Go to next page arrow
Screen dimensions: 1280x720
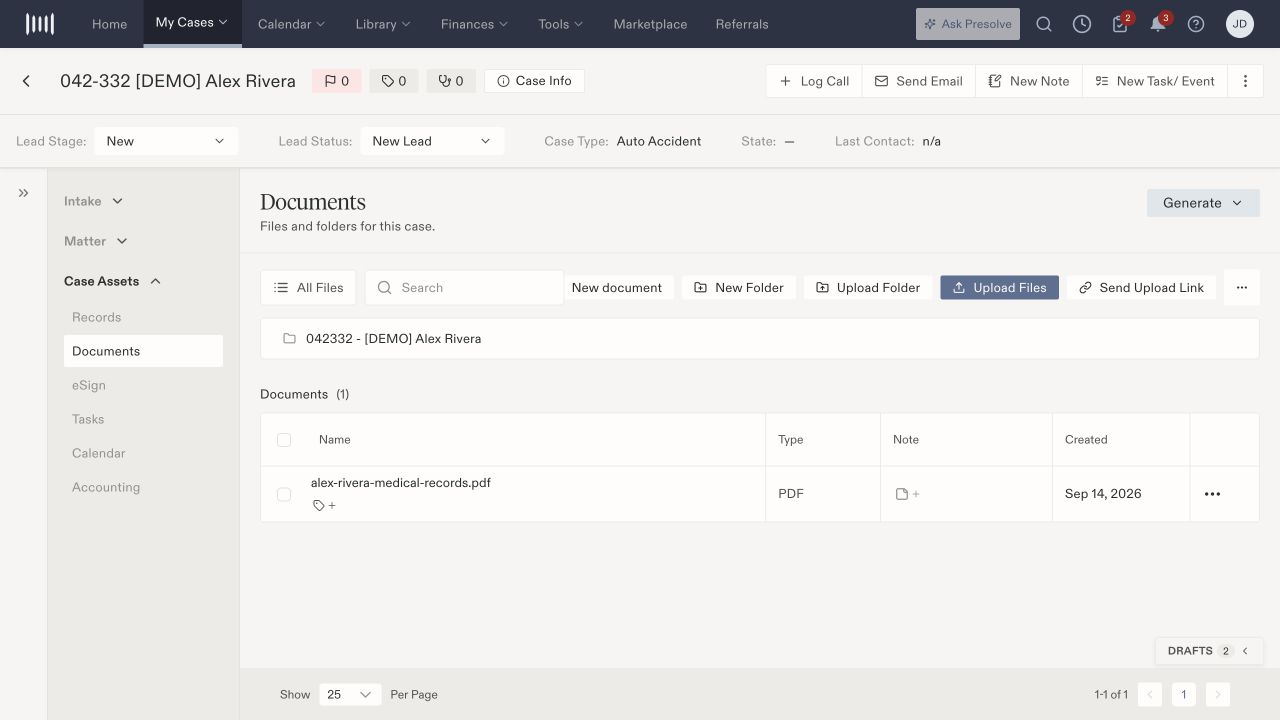pos(1217,694)
